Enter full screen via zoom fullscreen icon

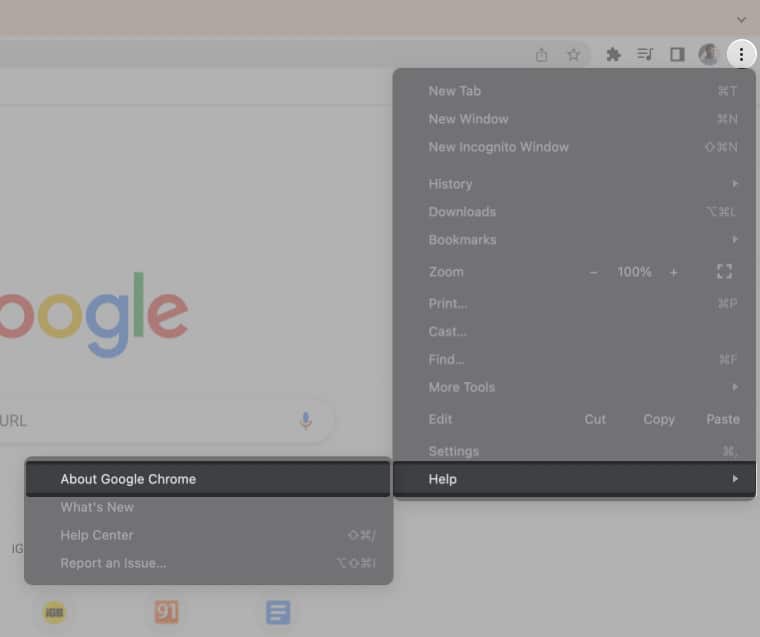coord(724,271)
